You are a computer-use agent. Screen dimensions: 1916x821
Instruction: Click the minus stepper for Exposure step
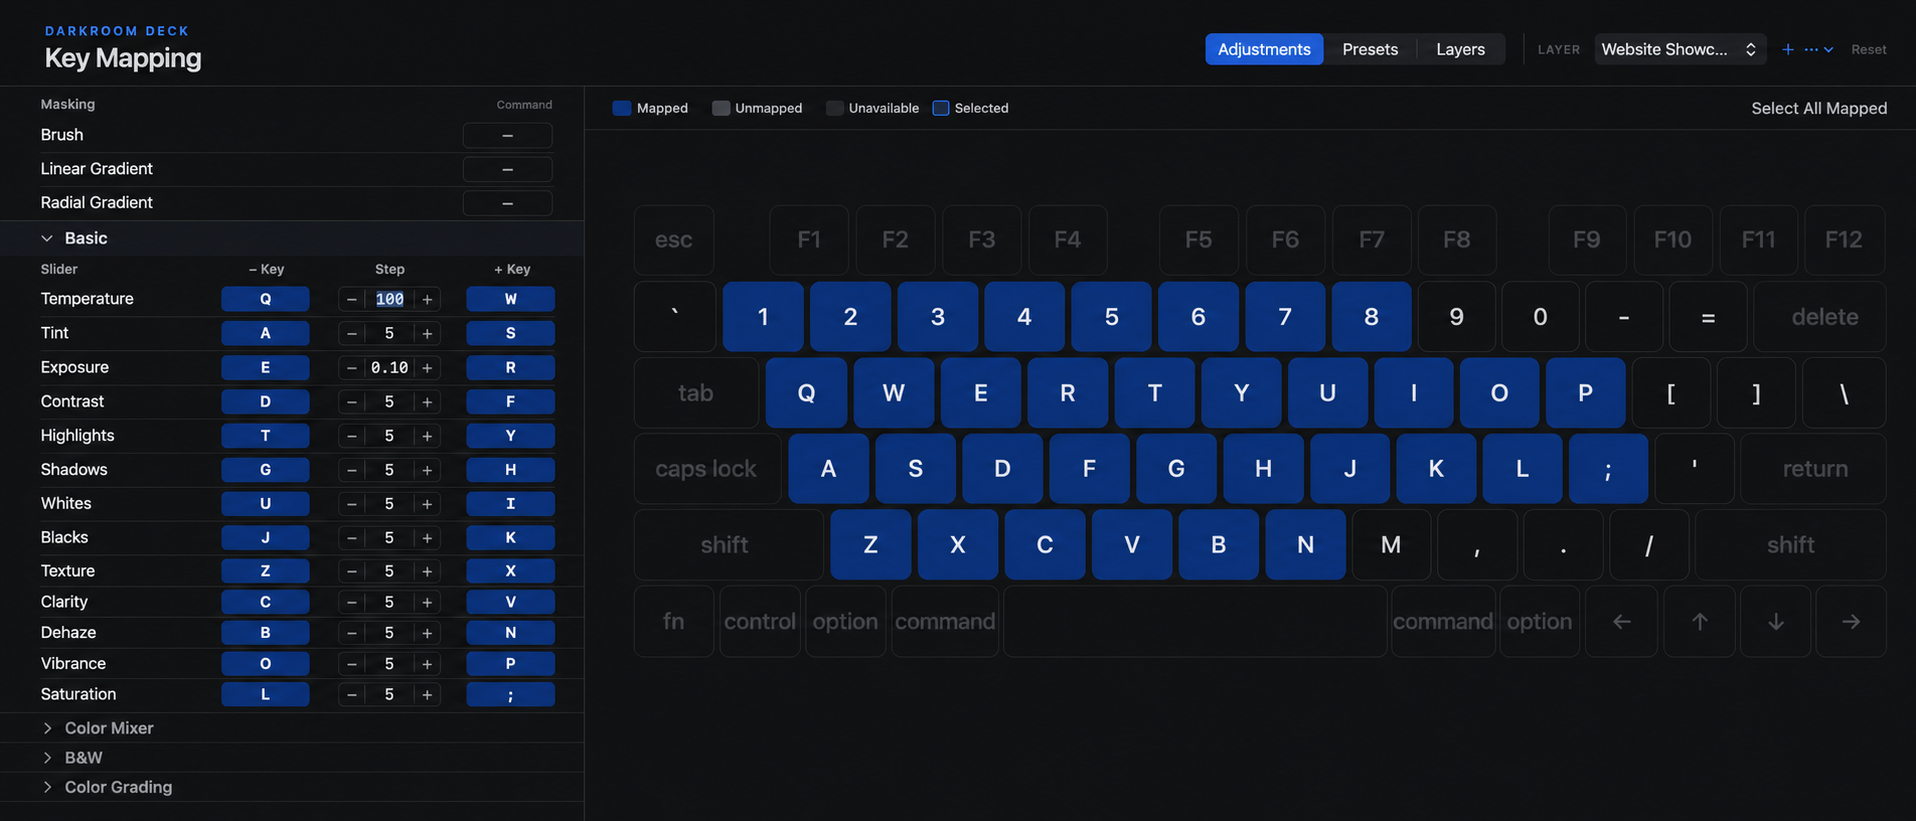(x=351, y=368)
